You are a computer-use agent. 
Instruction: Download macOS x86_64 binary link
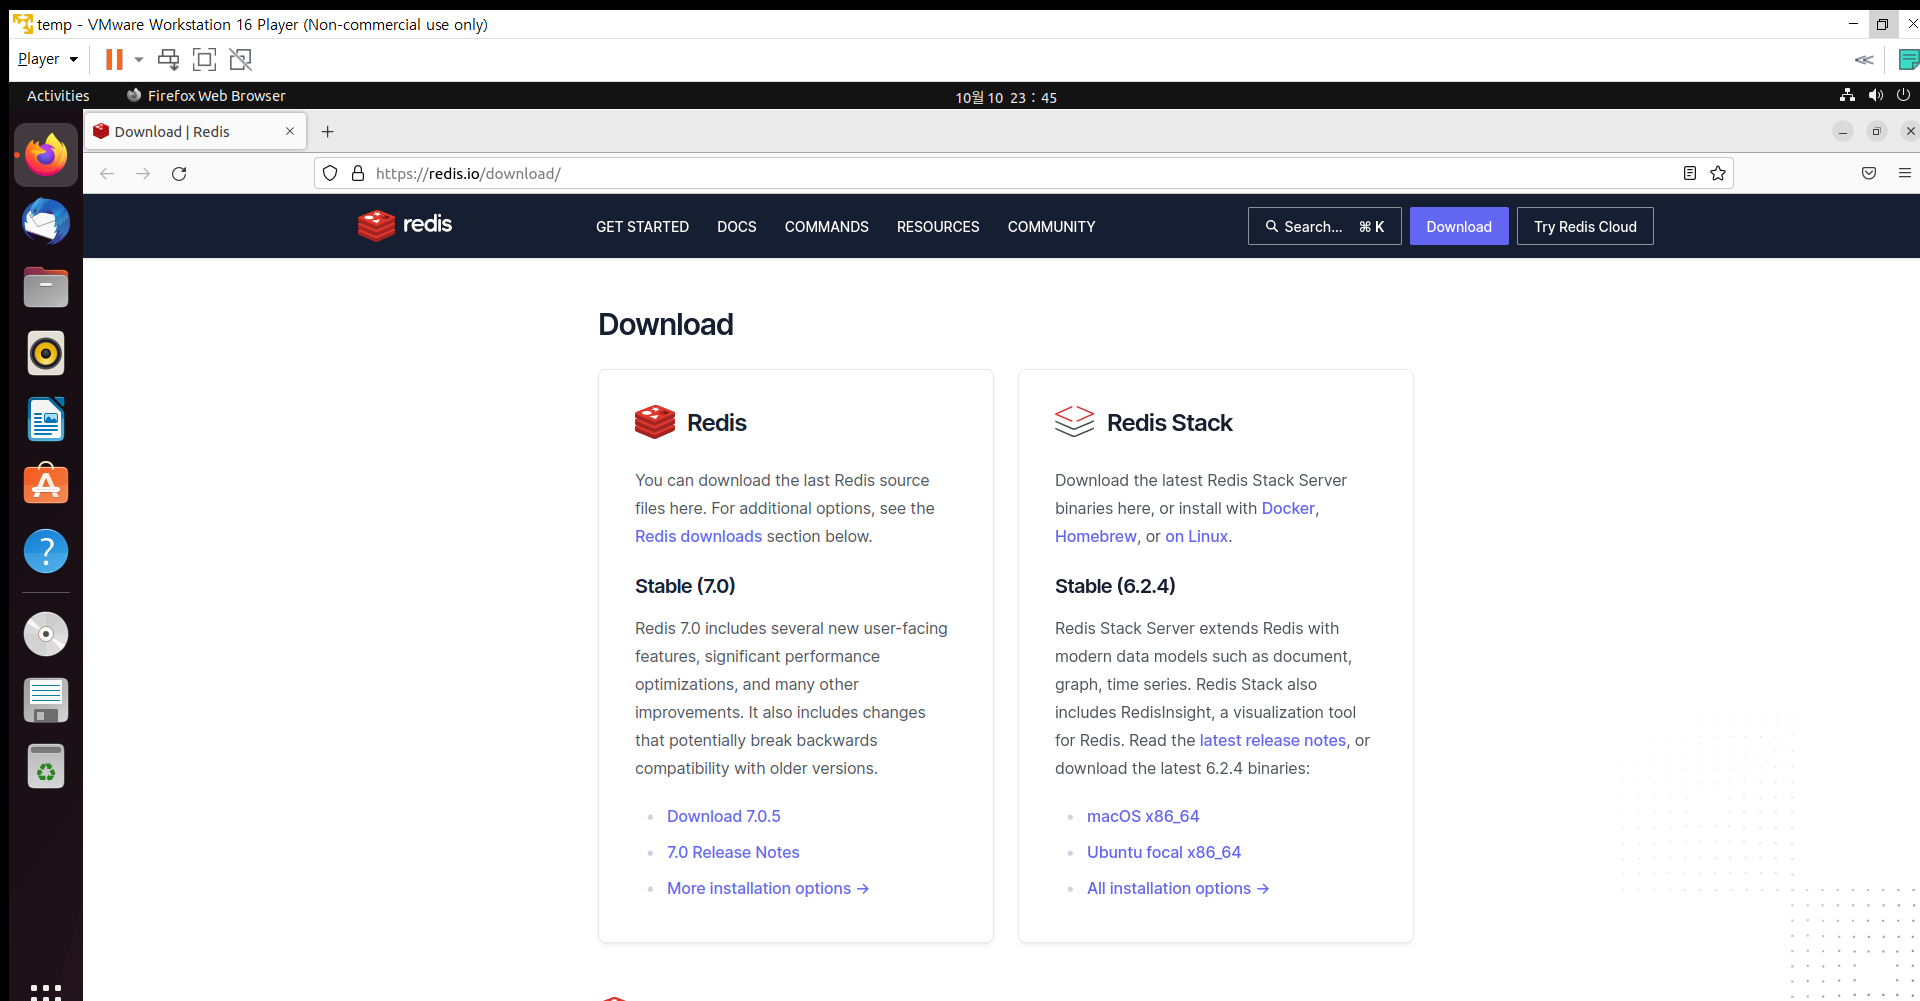pos(1143,816)
